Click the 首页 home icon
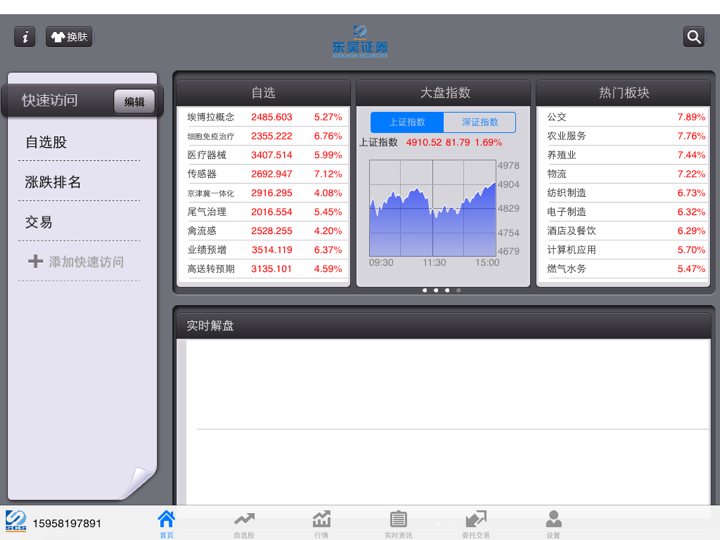Screen dimensions: 720x540 pyautogui.click(x=166, y=524)
